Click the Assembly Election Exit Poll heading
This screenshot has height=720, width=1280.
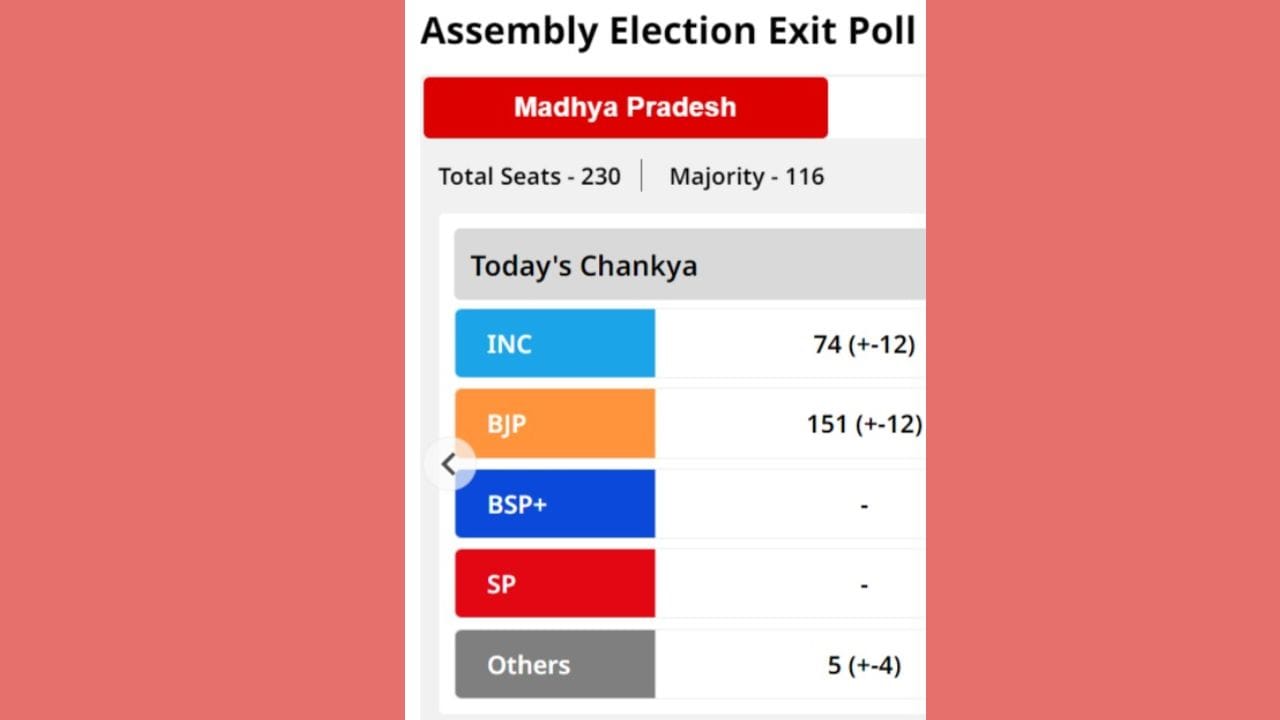coord(668,31)
